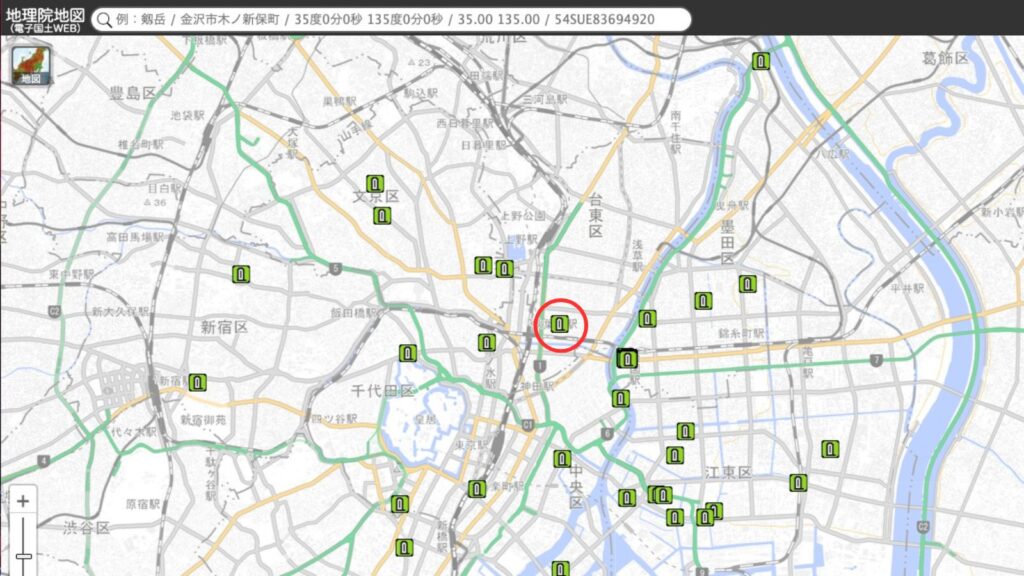1024x576 pixels.
Task: Select the marker circled in red
Action: 560,324
